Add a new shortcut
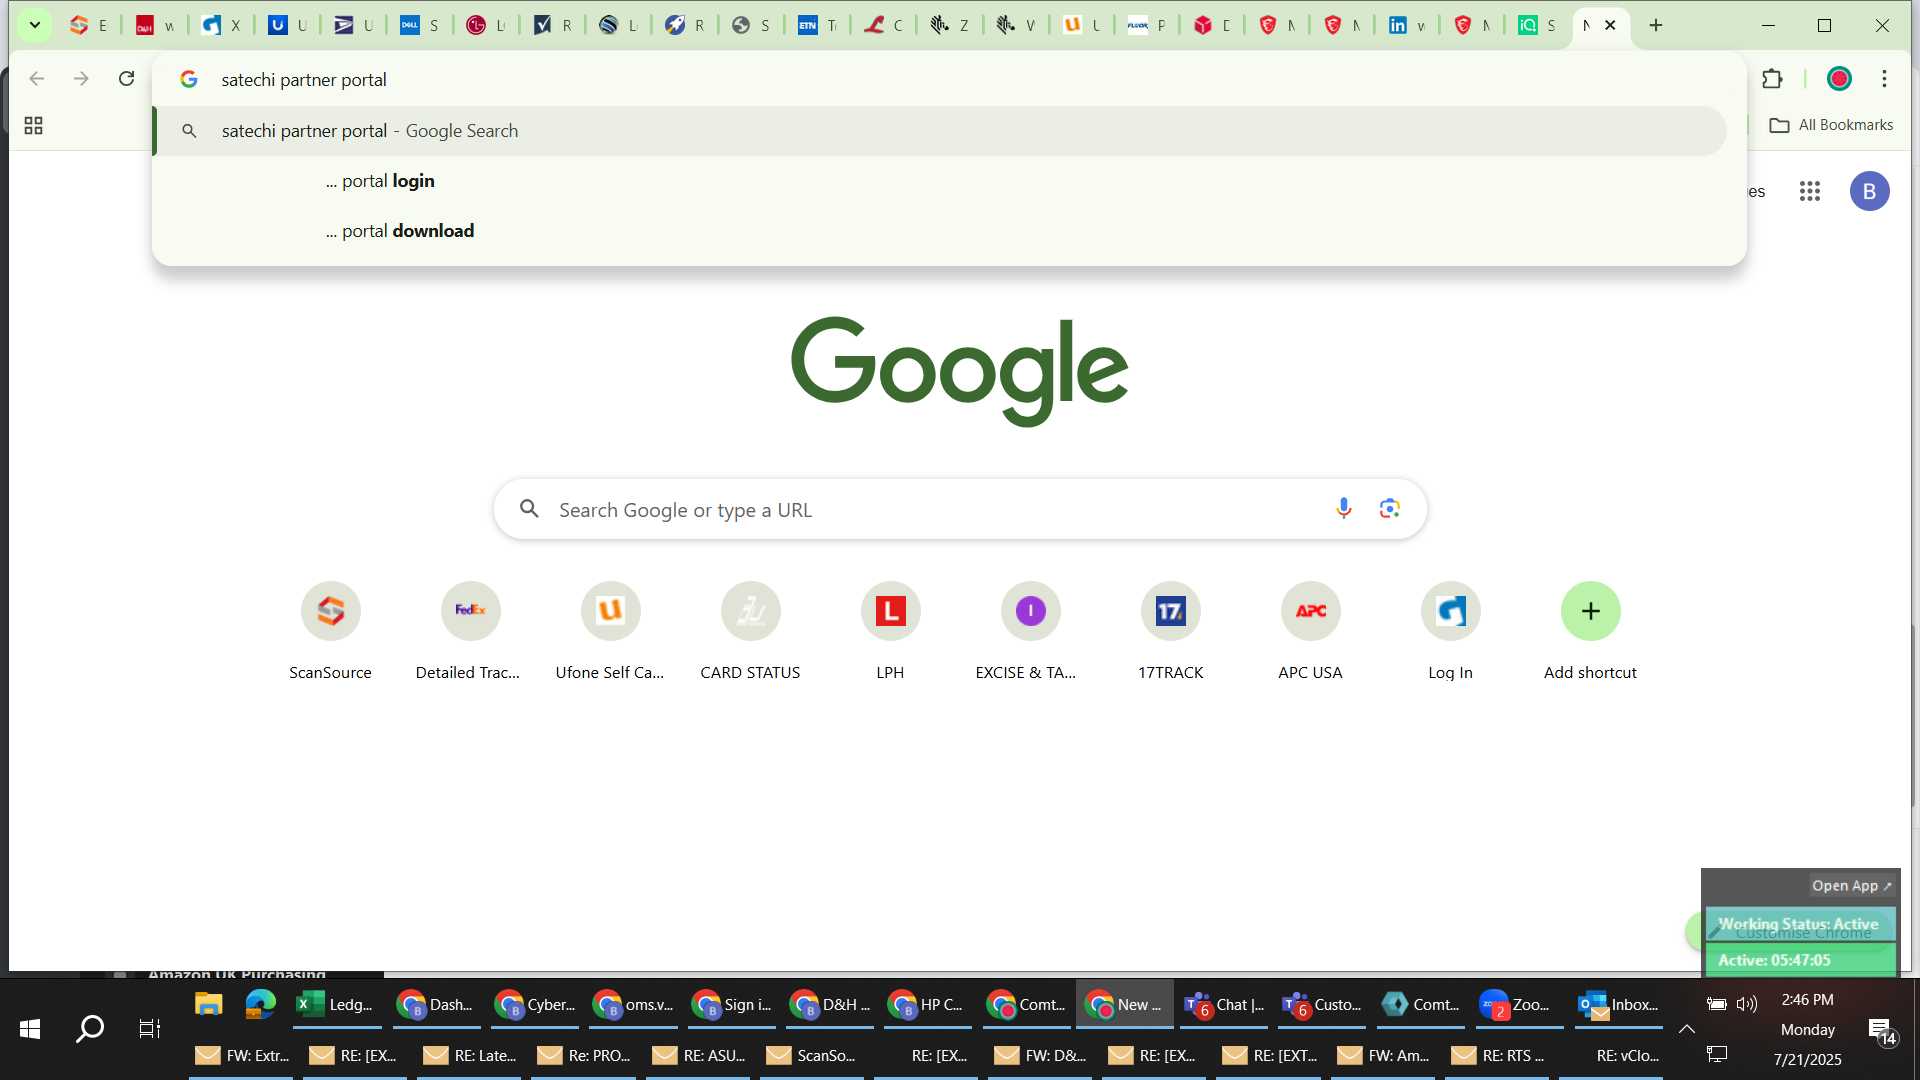 coord(1590,632)
